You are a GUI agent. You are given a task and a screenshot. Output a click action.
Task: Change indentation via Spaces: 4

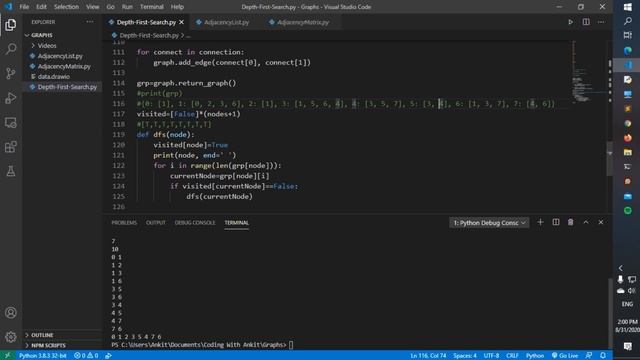464,356
